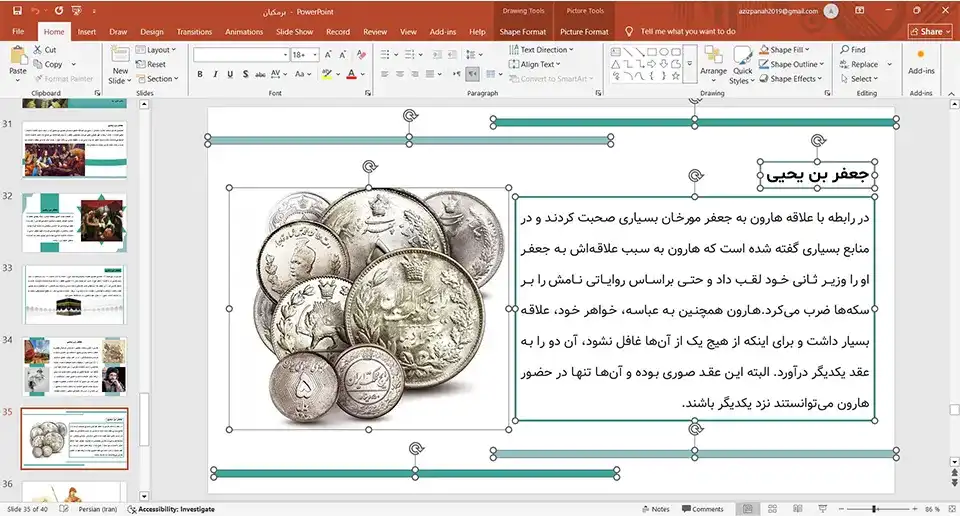Screen dimensions: 960x516
Task: Switch to the Insert tab
Action: (x=86, y=32)
